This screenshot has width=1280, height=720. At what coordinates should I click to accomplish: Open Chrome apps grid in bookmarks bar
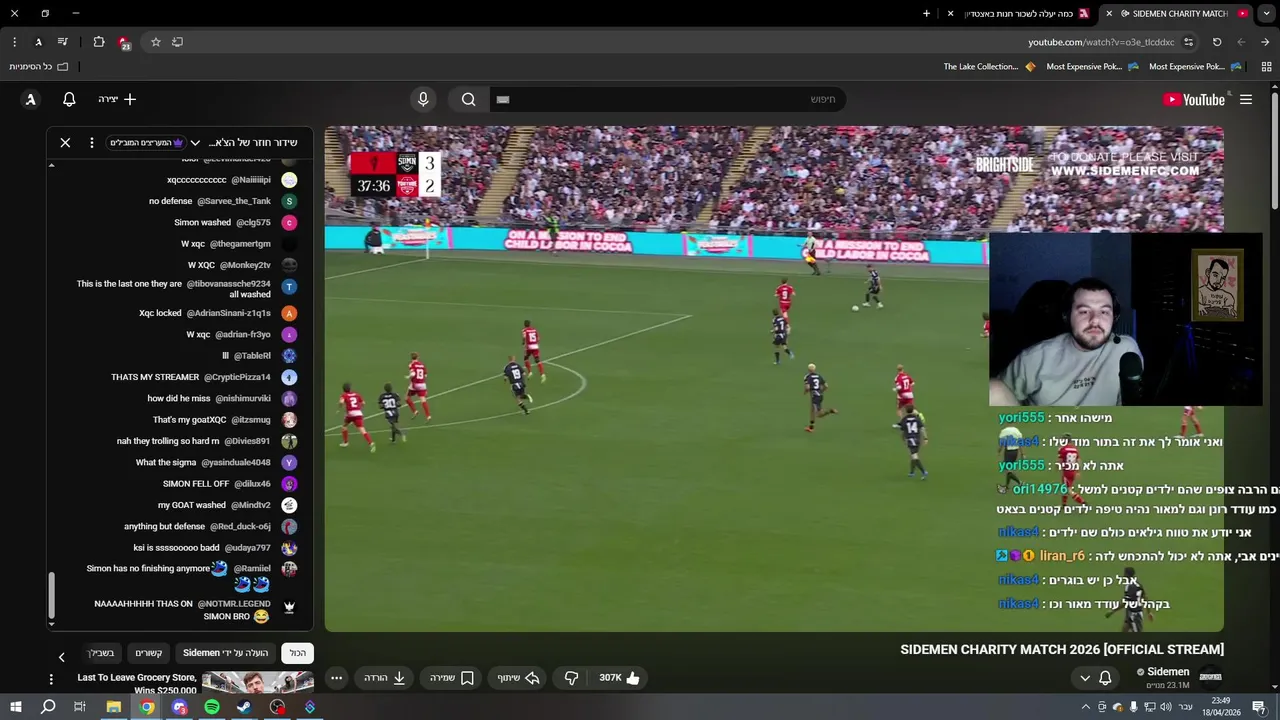click(1266, 66)
